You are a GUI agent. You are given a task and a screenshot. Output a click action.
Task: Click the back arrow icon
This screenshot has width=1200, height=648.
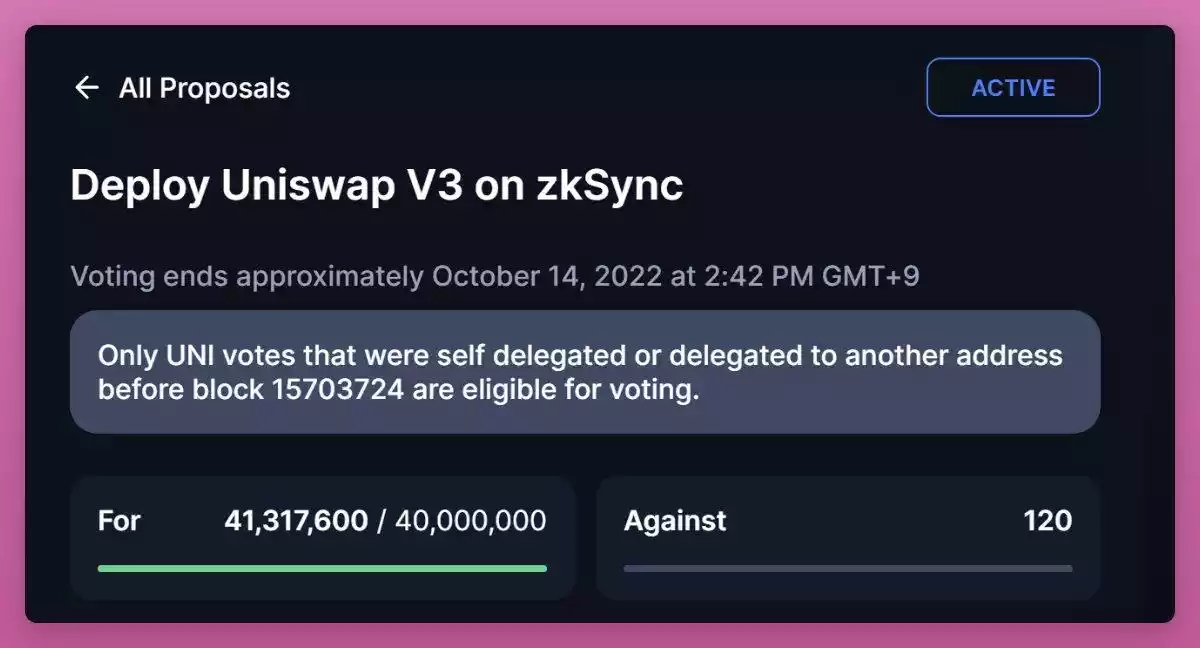pyautogui.click(x=87, y=88)
